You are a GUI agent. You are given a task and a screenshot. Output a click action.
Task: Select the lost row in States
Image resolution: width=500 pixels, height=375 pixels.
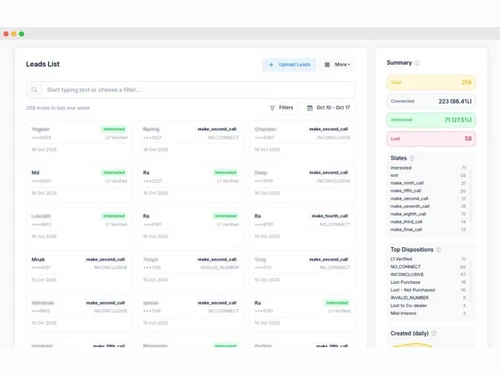pos(428,175)
